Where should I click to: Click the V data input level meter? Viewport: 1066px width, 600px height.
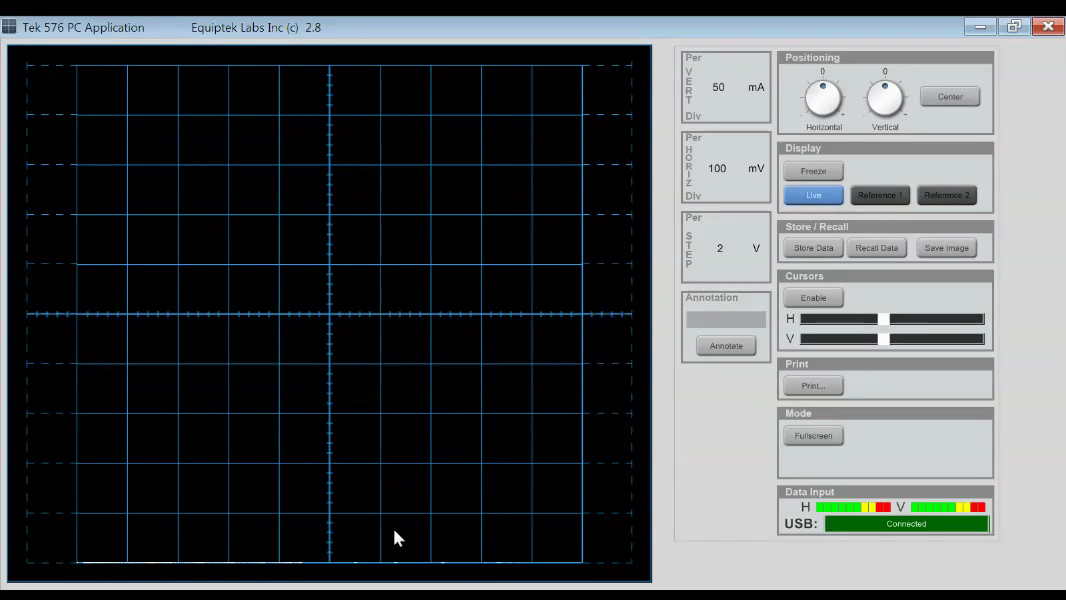(x=948, y=507)
